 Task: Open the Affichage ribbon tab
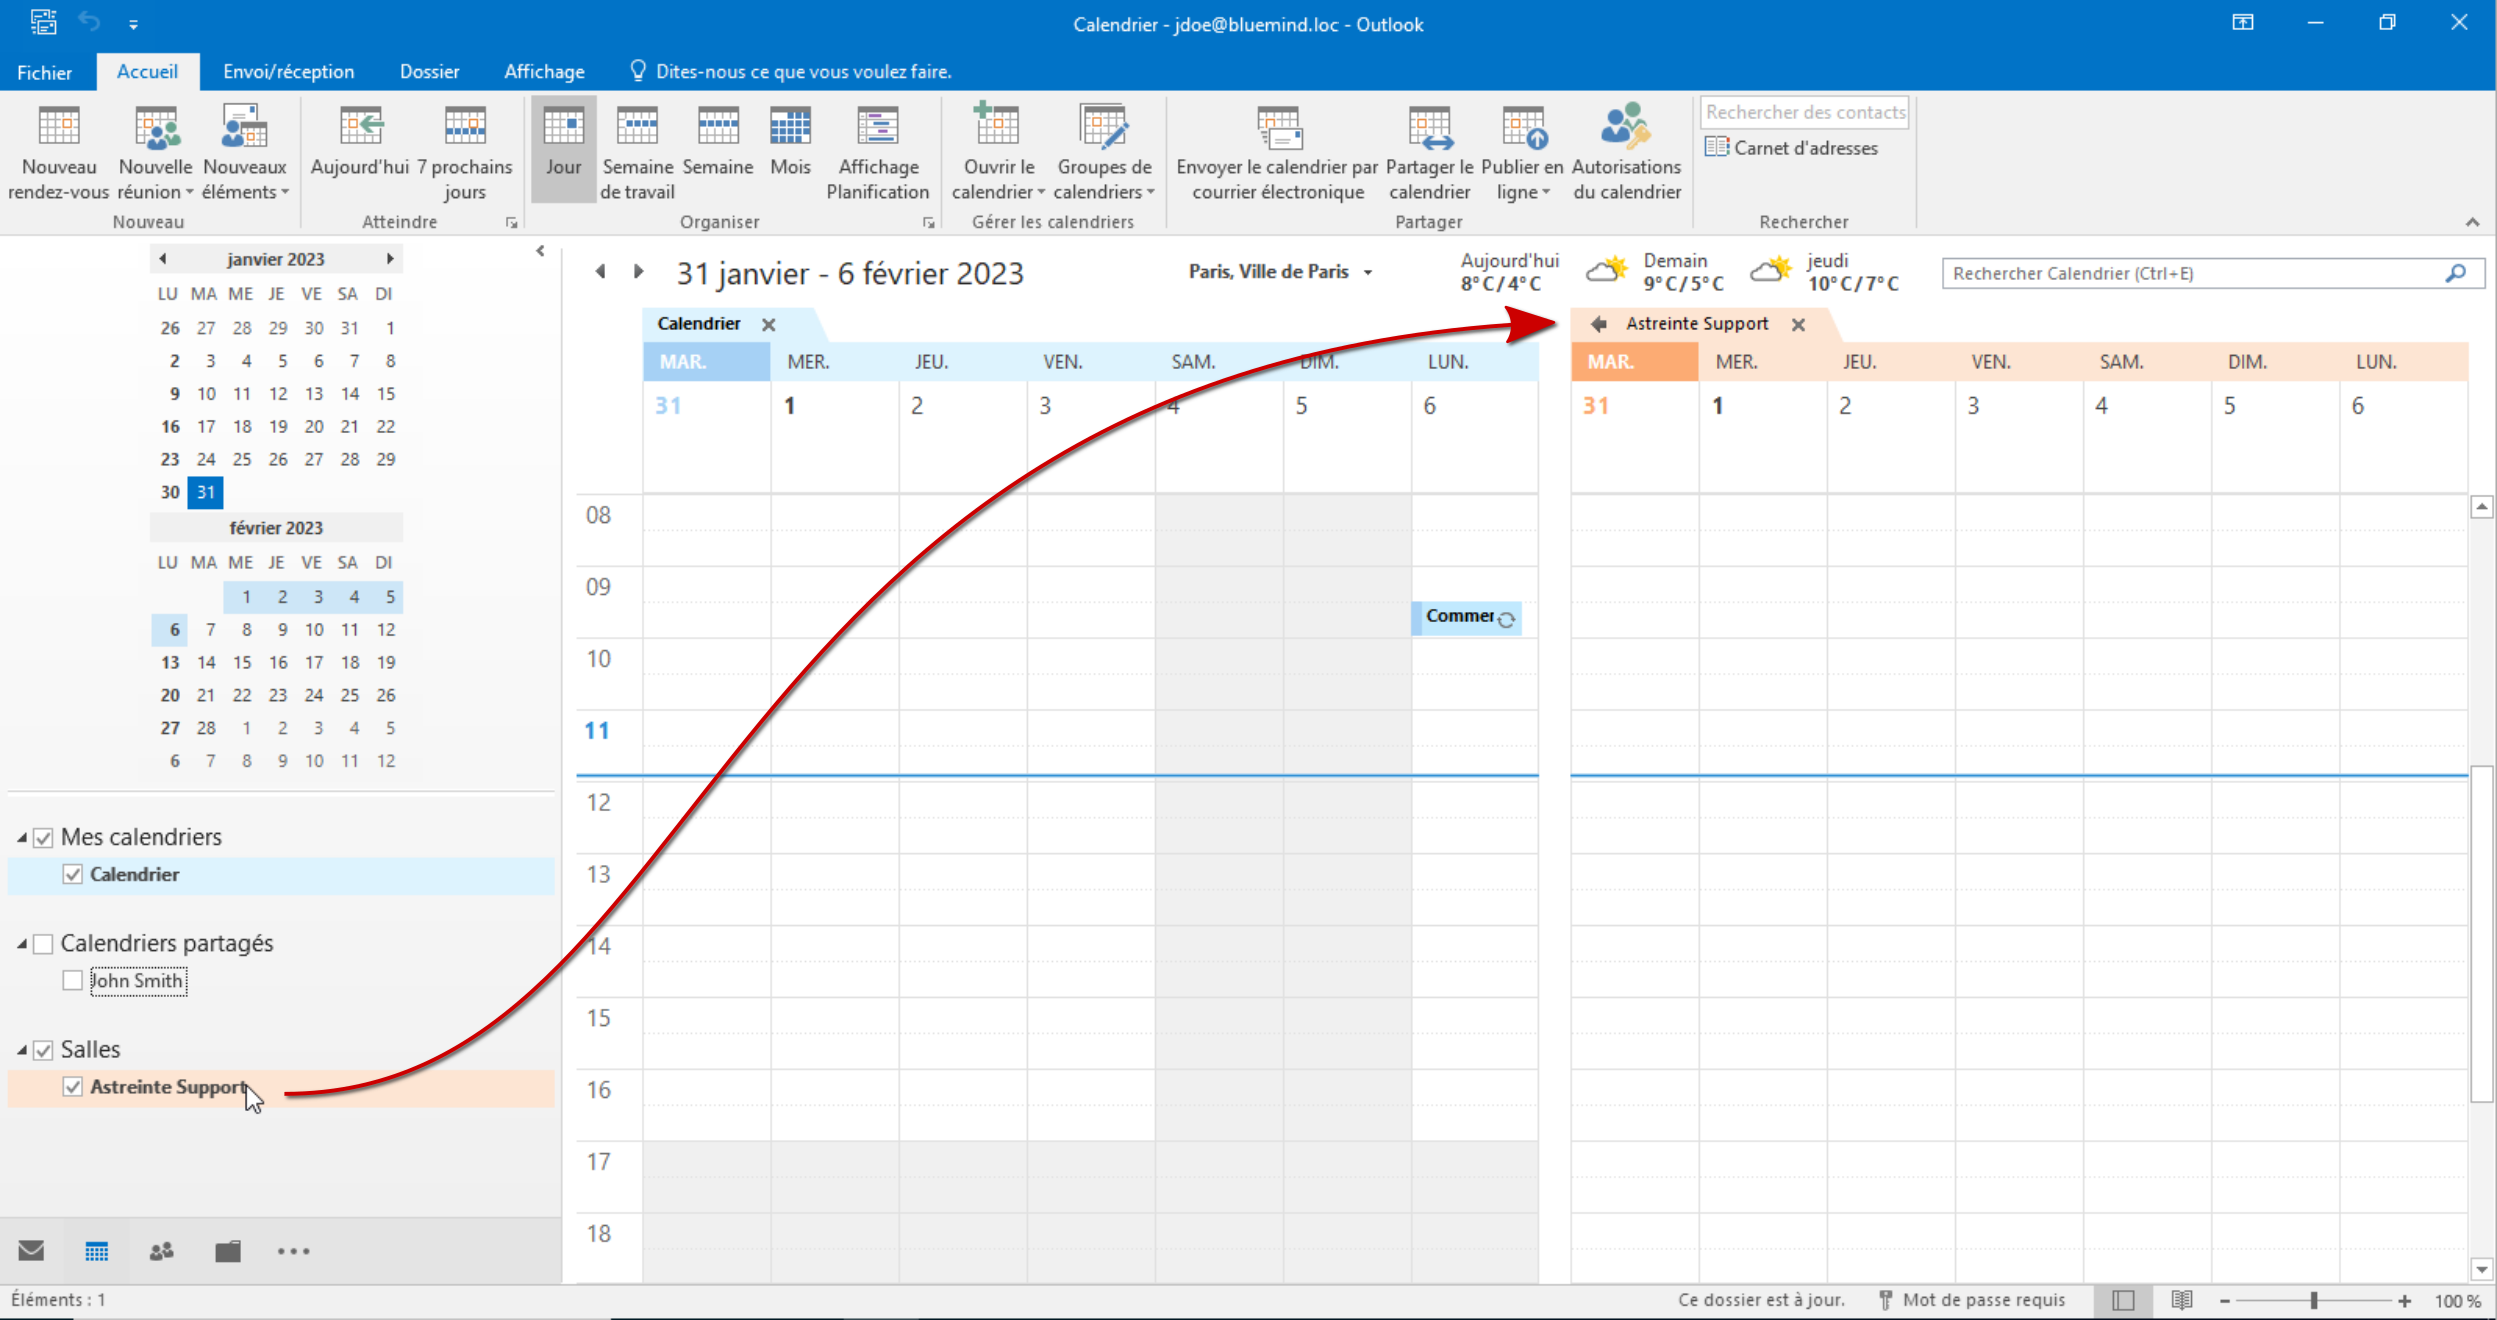pyautogui.click(x=544, y=71)
